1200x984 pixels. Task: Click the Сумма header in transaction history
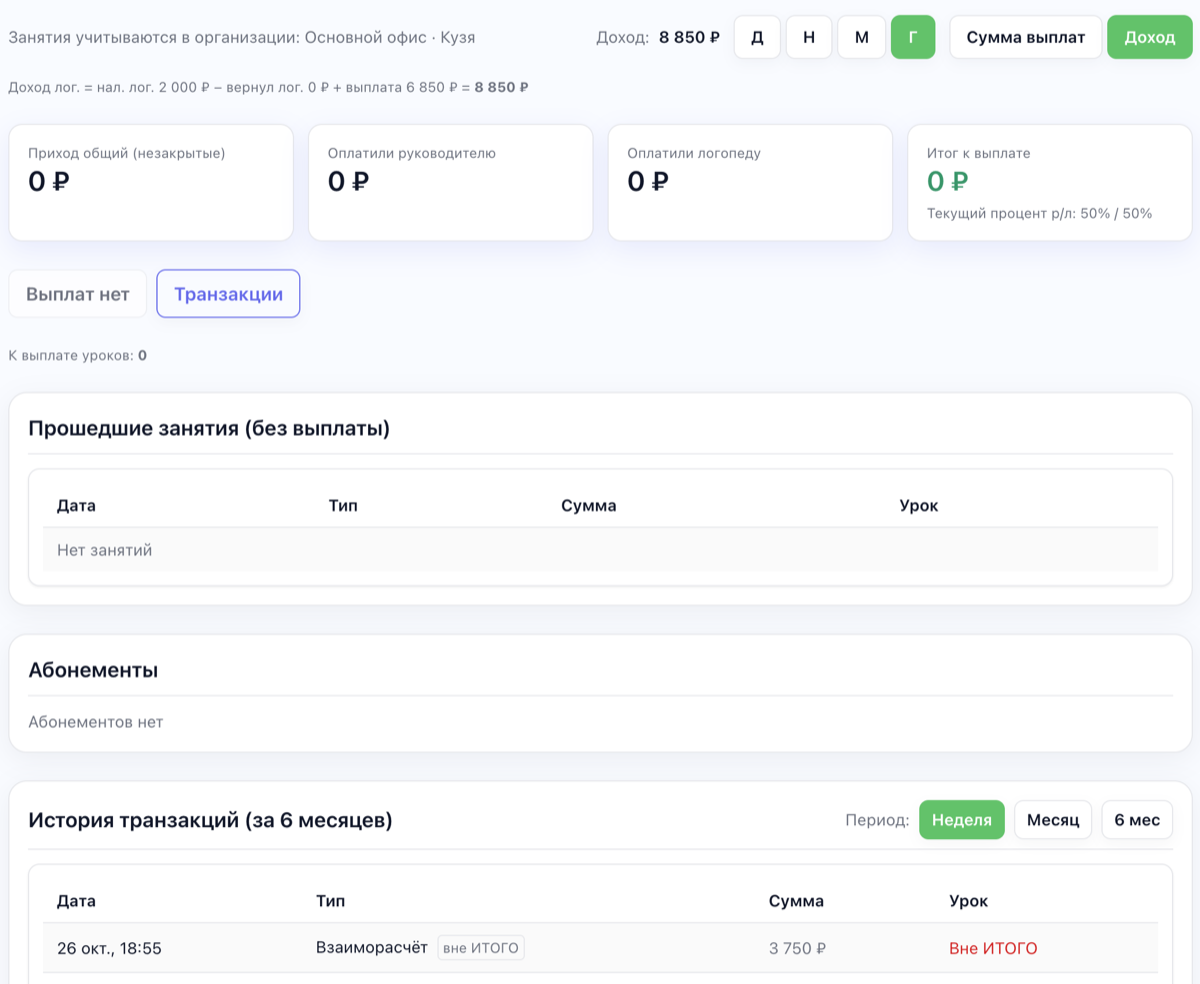click(x=796, y=901)
